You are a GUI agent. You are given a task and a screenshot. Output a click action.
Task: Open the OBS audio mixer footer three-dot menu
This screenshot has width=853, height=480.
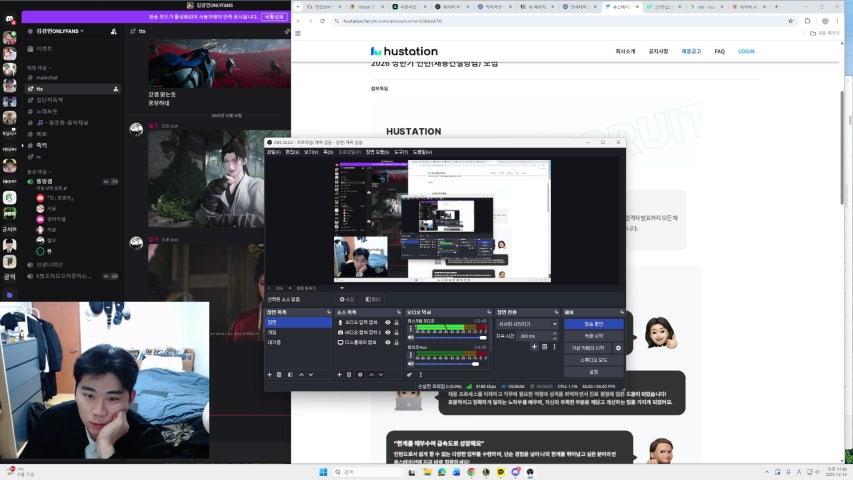point(420,374)
